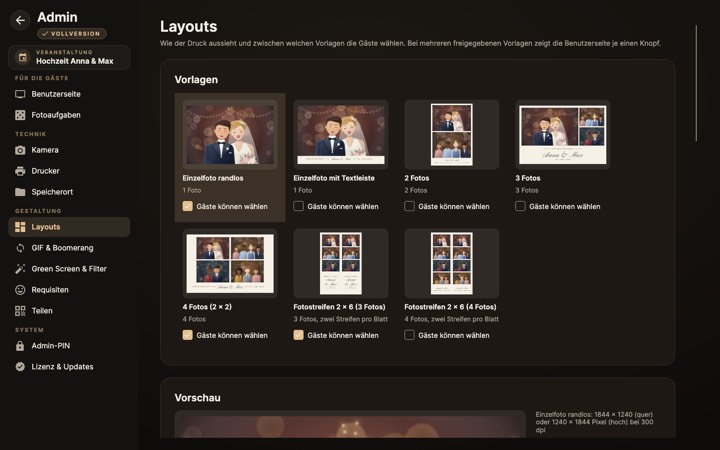Open Requisiten page
Image resolution: width=720 pixels, height=450 pixels.
[x=69, y=290]
